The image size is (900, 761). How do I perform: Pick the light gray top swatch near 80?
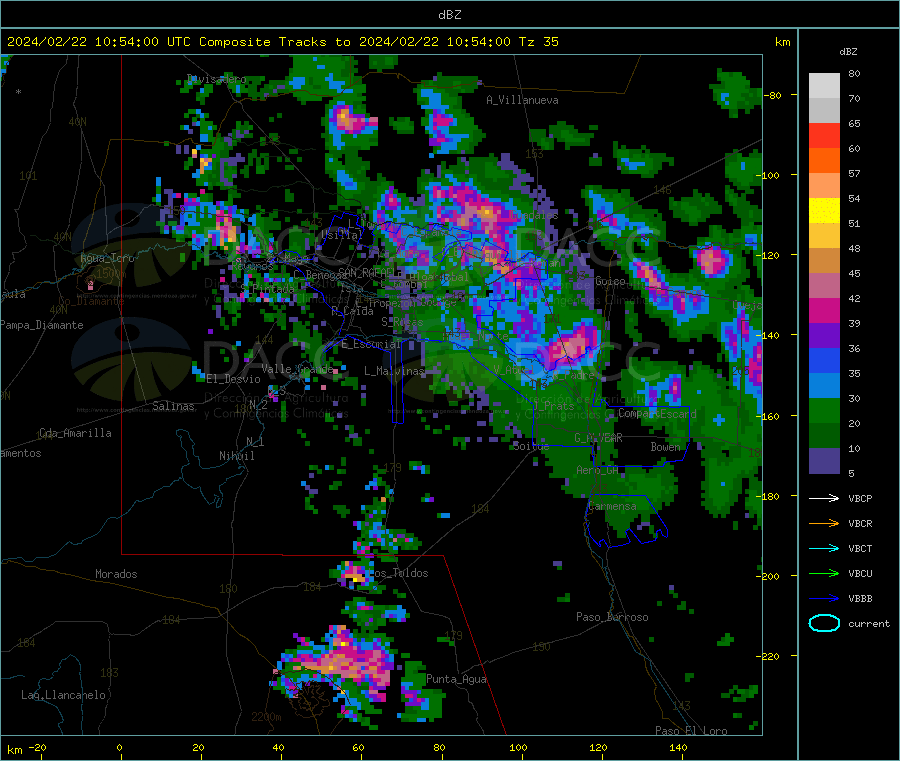point(824,86)
